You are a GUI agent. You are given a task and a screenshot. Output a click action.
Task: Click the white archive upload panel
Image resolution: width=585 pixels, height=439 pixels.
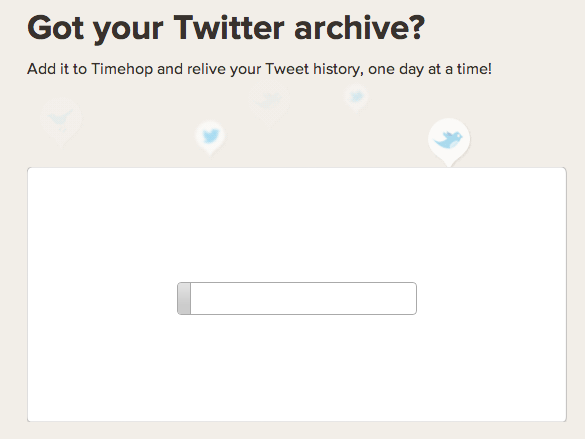click(x=297, y=295)
